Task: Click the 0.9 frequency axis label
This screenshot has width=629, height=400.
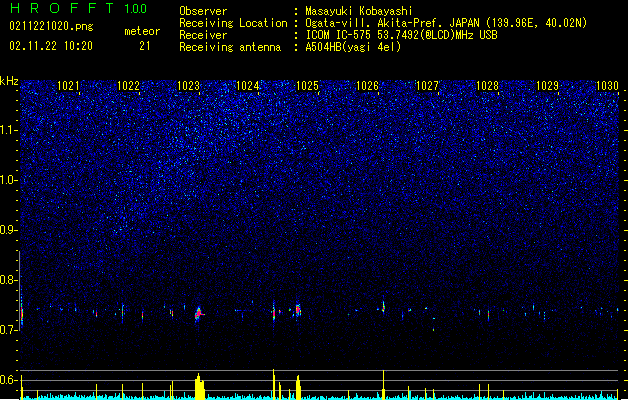Action: point(9,230)
